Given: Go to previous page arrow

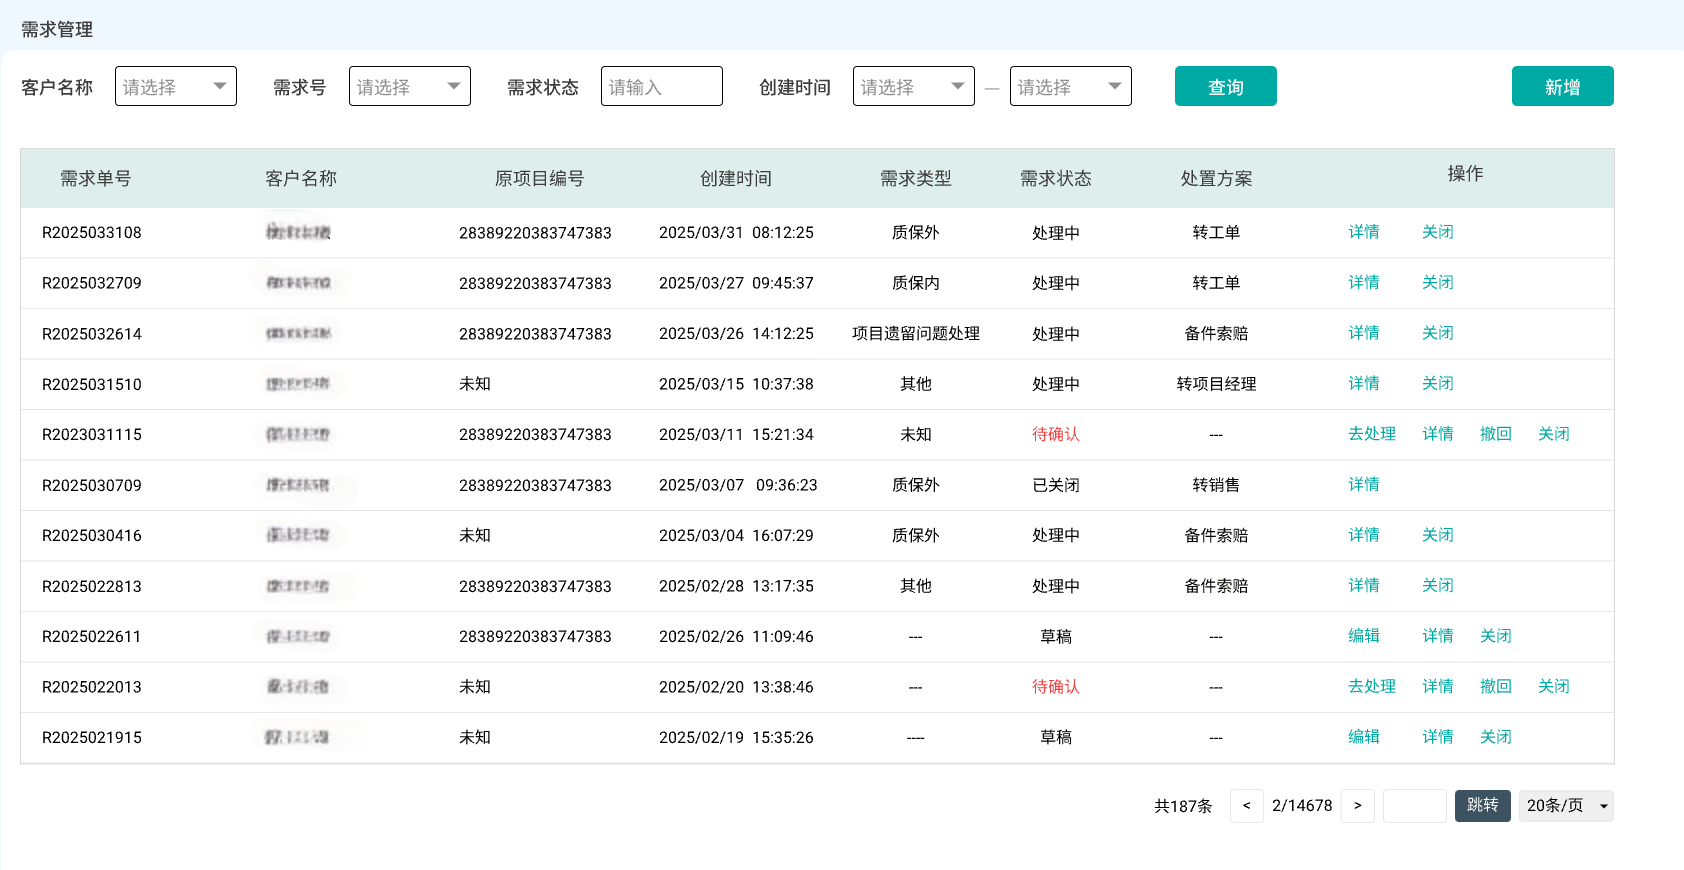Looking at the screenshot, I should point(1246,806).
